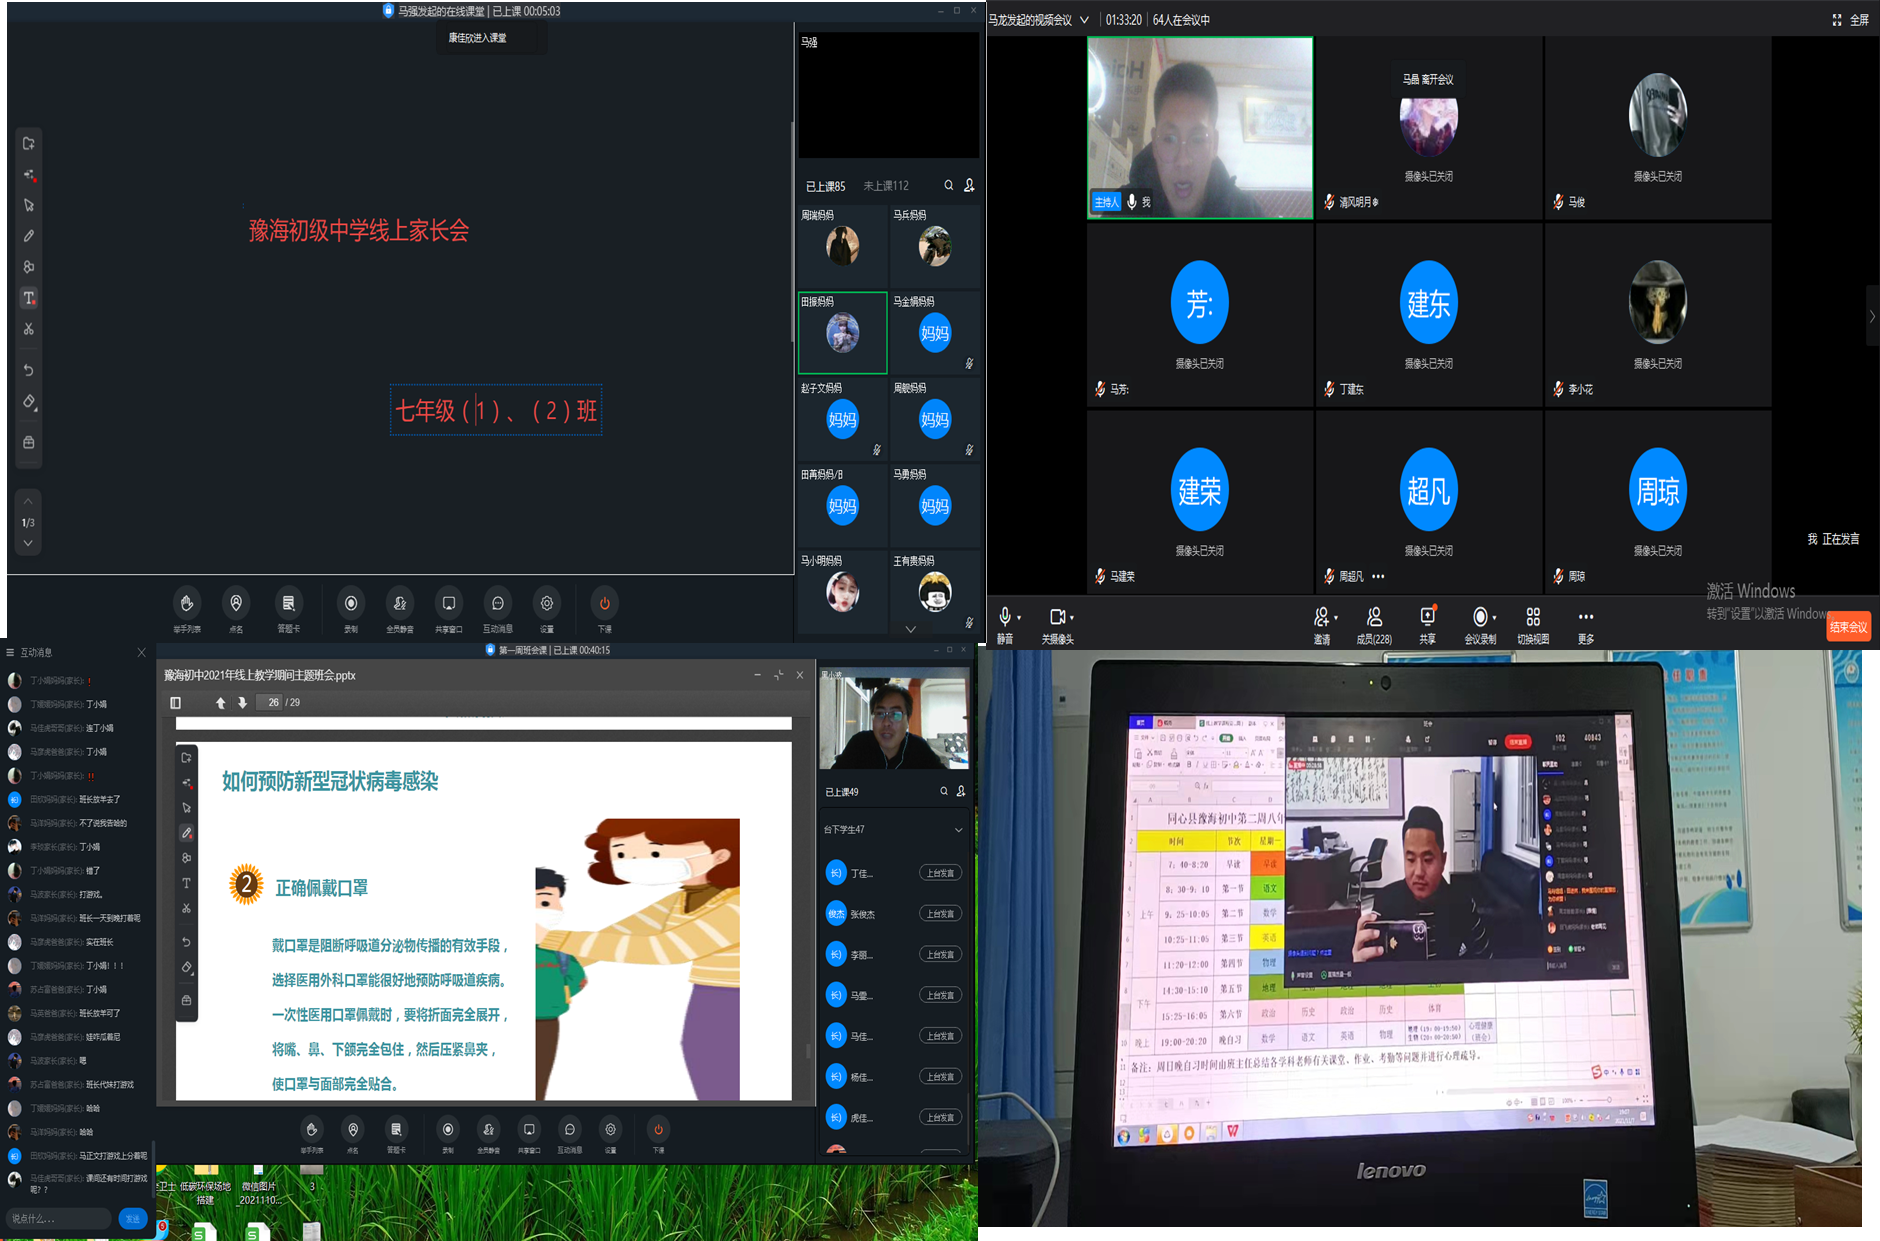Open 共享窗口 in 马强's classroom toolbar
Screen dimensions: 1880x1241
pyautogui.click(x=449, y=609)
